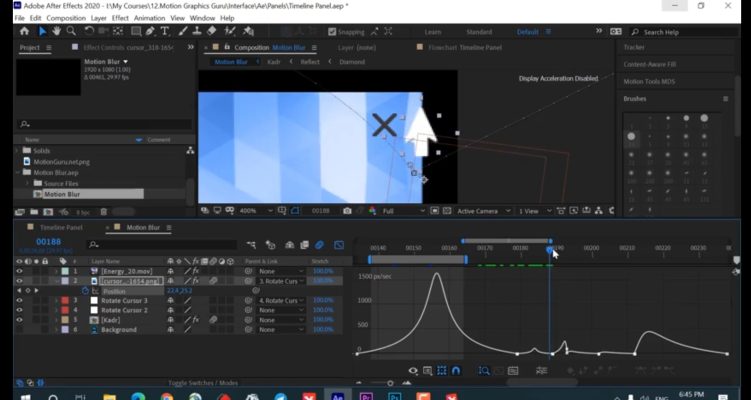
Task: Expand the Solids folder in Project
Action: (x=18, y=150)
